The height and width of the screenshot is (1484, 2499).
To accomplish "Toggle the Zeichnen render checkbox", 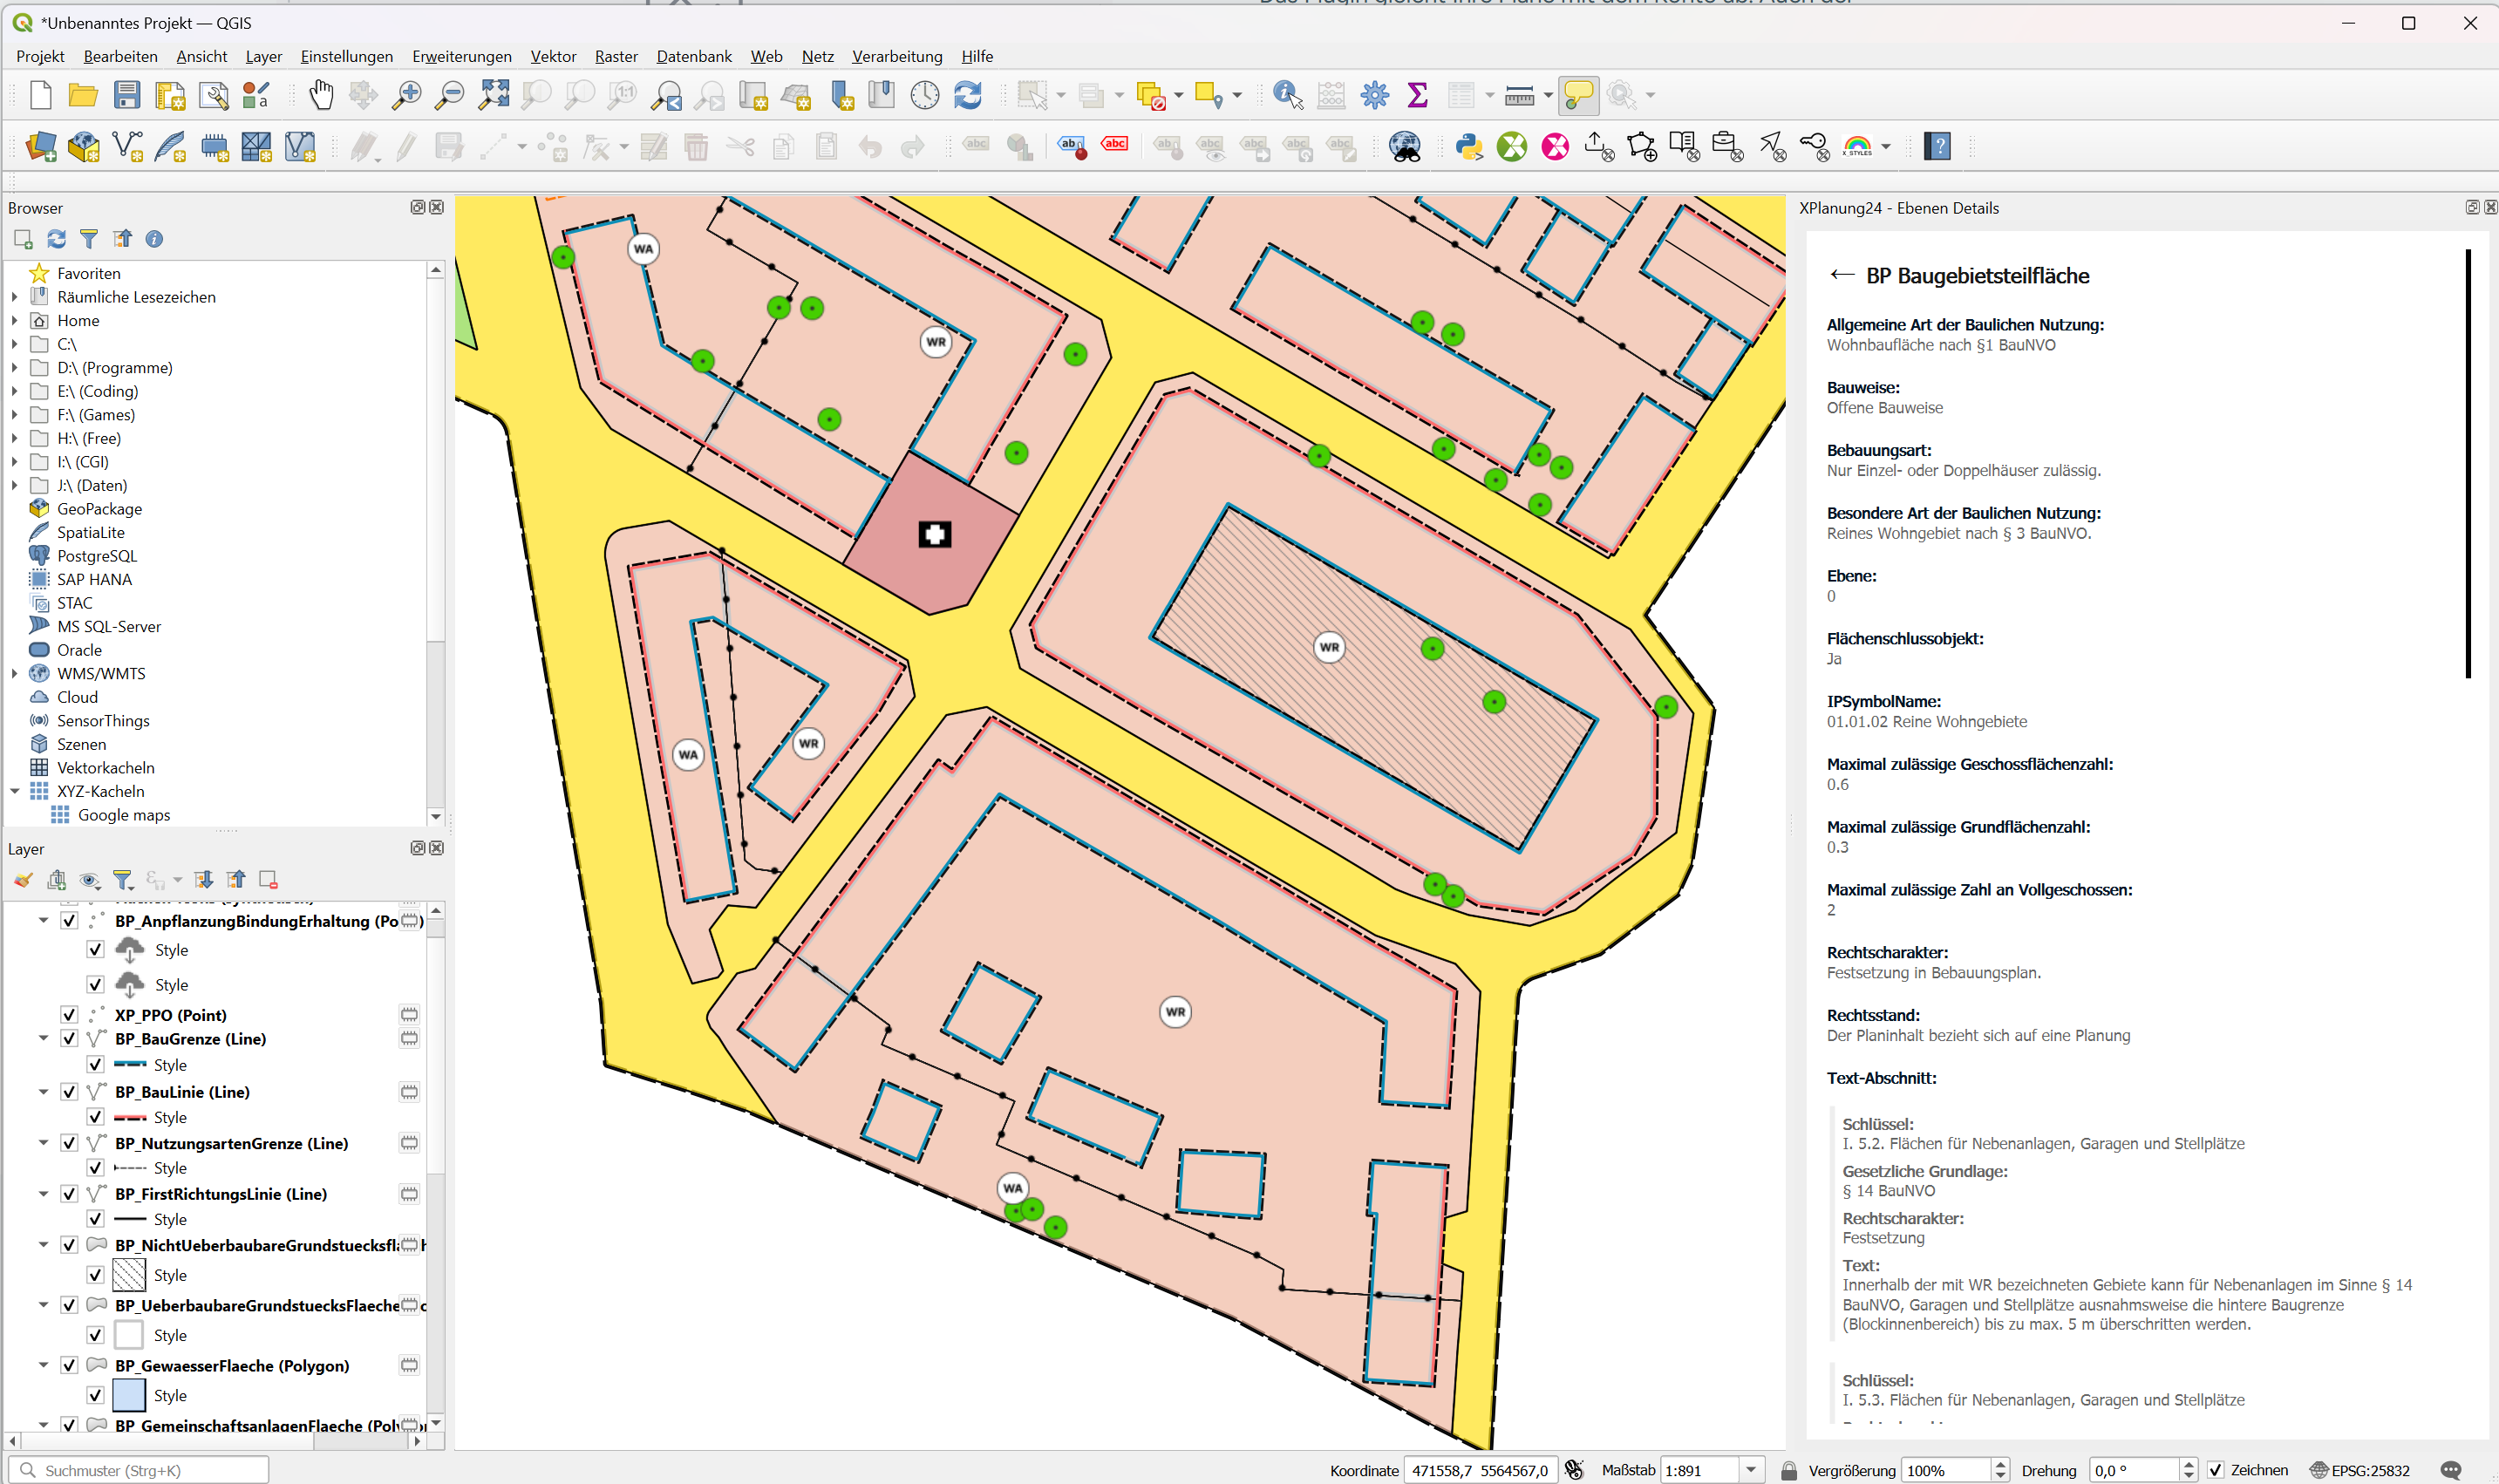I will point(2216,1470).
